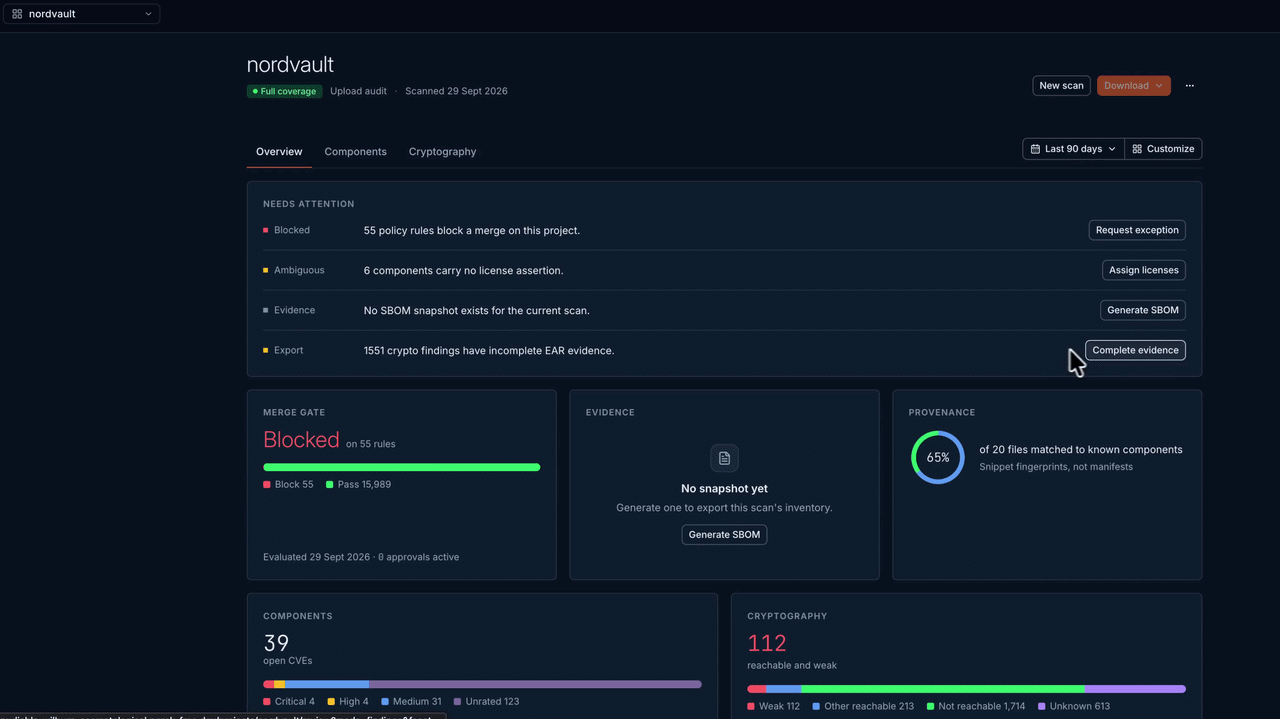The width and height of the screenshot is (1280, 719).
Task: Expand the Last 90 days range selector
Action: tap(1073, 149)
